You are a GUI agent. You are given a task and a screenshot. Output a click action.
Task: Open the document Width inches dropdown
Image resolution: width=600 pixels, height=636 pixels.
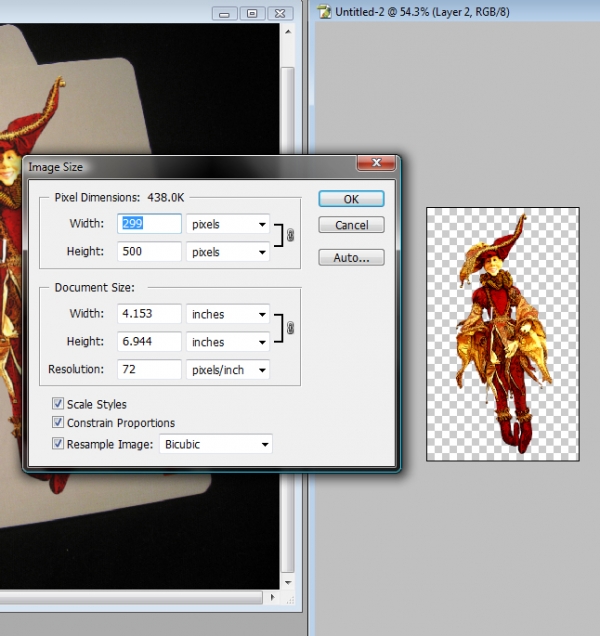pos(228,314)
